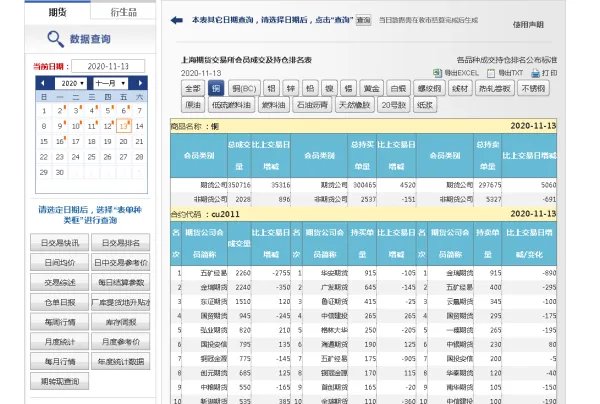Click the 每月行情 button
Screen dimensions: 600x404
(x=60, y=361)
